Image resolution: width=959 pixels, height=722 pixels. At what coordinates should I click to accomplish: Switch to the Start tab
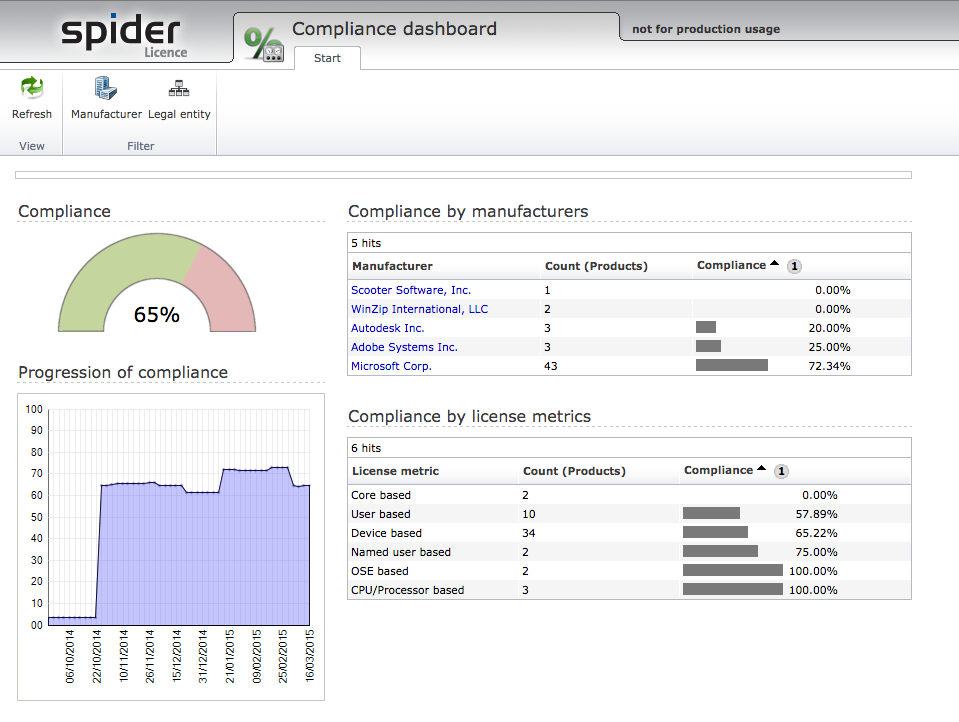tap(327, 58)
